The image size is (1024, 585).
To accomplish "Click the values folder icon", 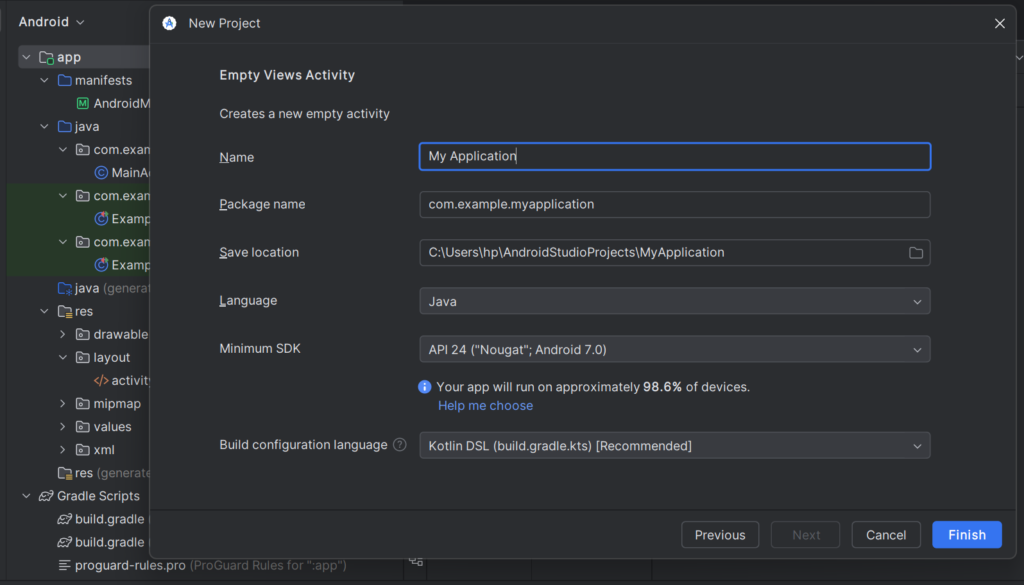I will [x=82, y=427].
